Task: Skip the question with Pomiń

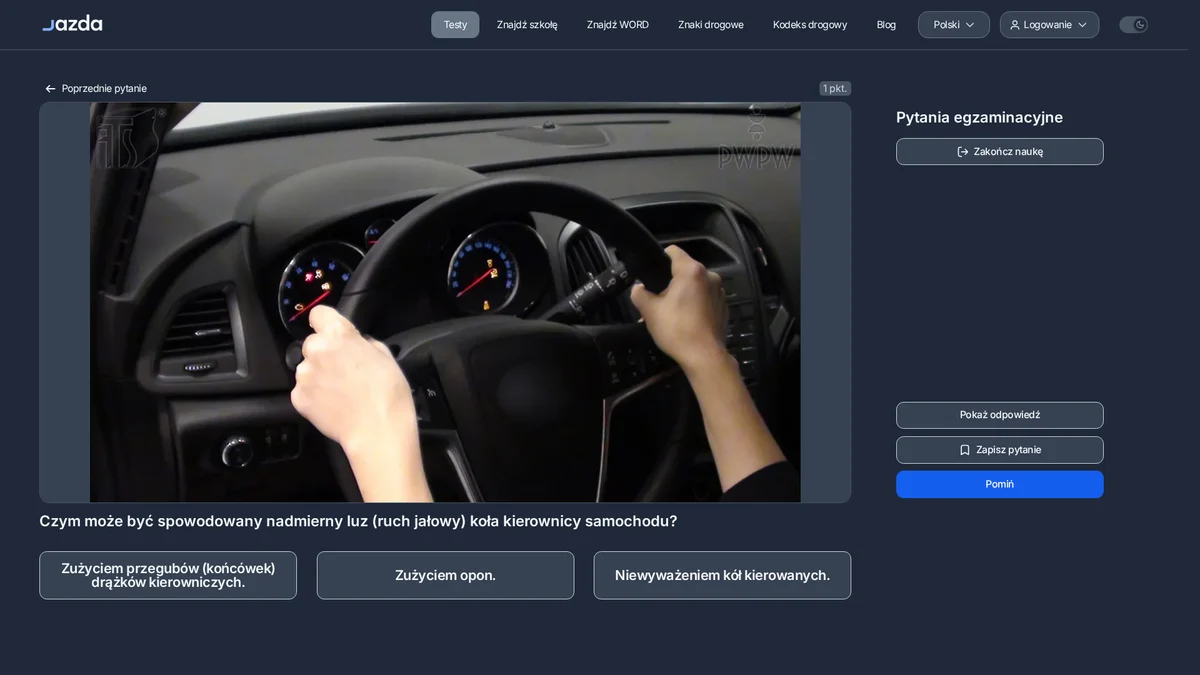Action: (x=1000, y=484)
